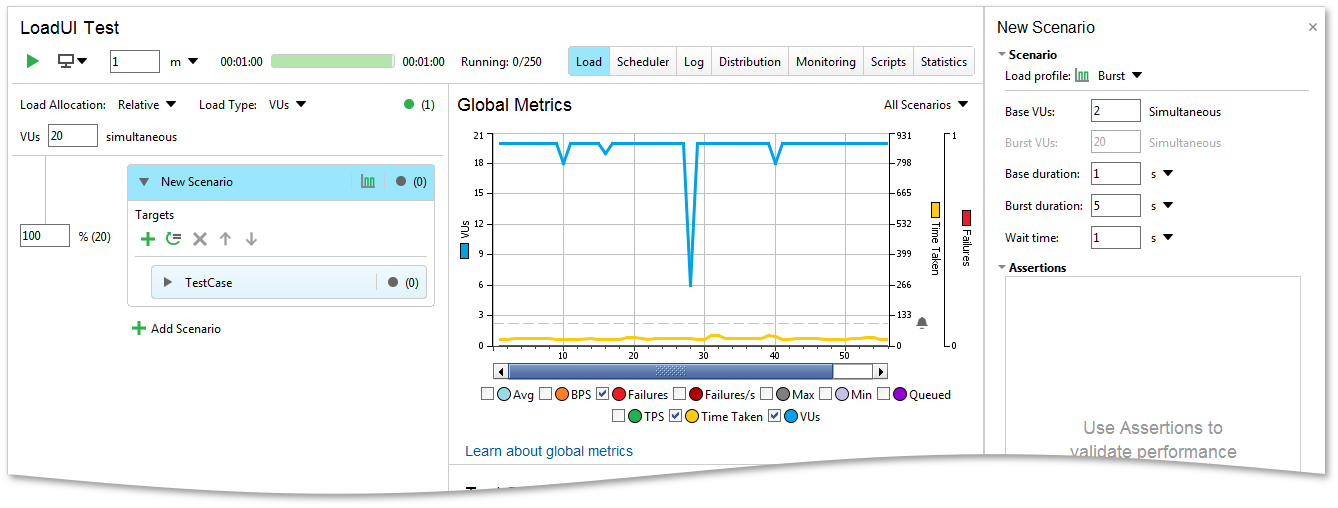Enable the TPS metric checkbox
The height and width of the screenshot is (508, 1338).
coord(618,416)
